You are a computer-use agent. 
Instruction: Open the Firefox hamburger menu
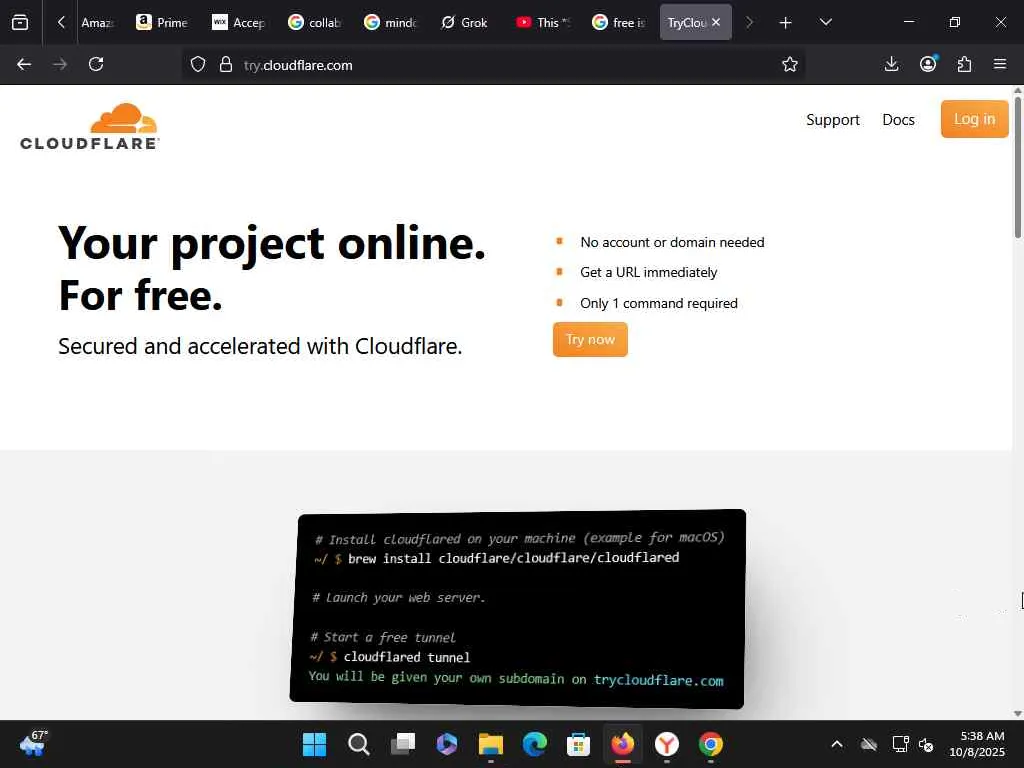1000,64
